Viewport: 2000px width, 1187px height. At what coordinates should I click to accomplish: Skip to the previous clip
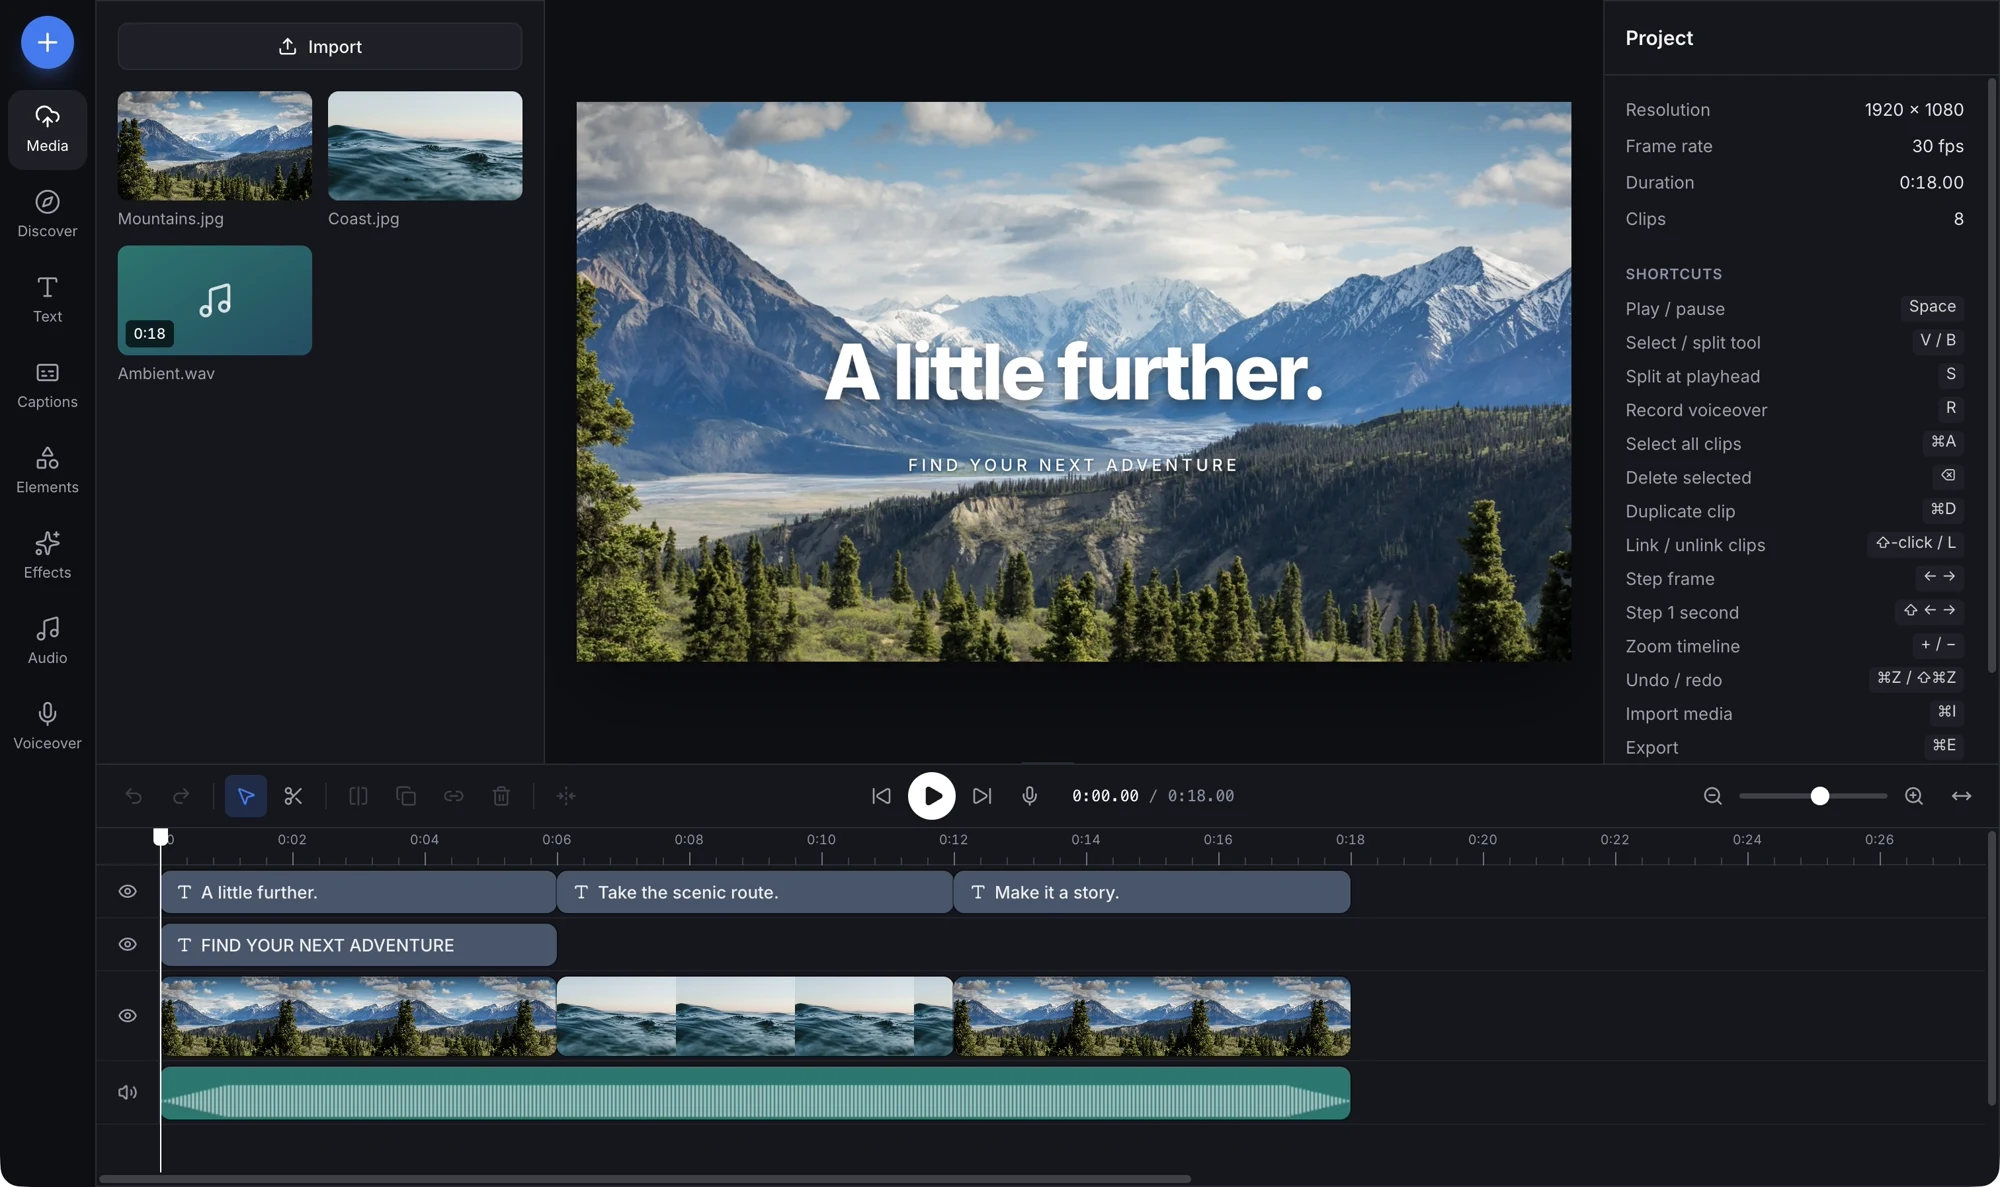point(881,796)
